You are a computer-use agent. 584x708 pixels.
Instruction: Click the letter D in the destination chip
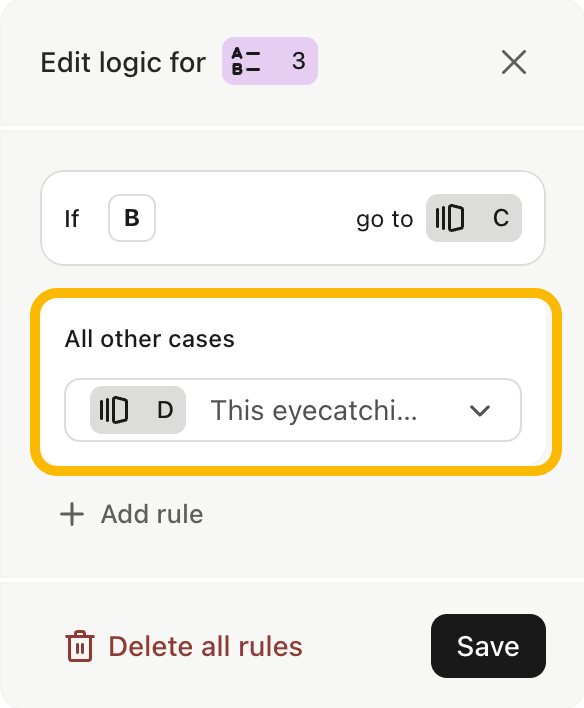click(165, 410)
